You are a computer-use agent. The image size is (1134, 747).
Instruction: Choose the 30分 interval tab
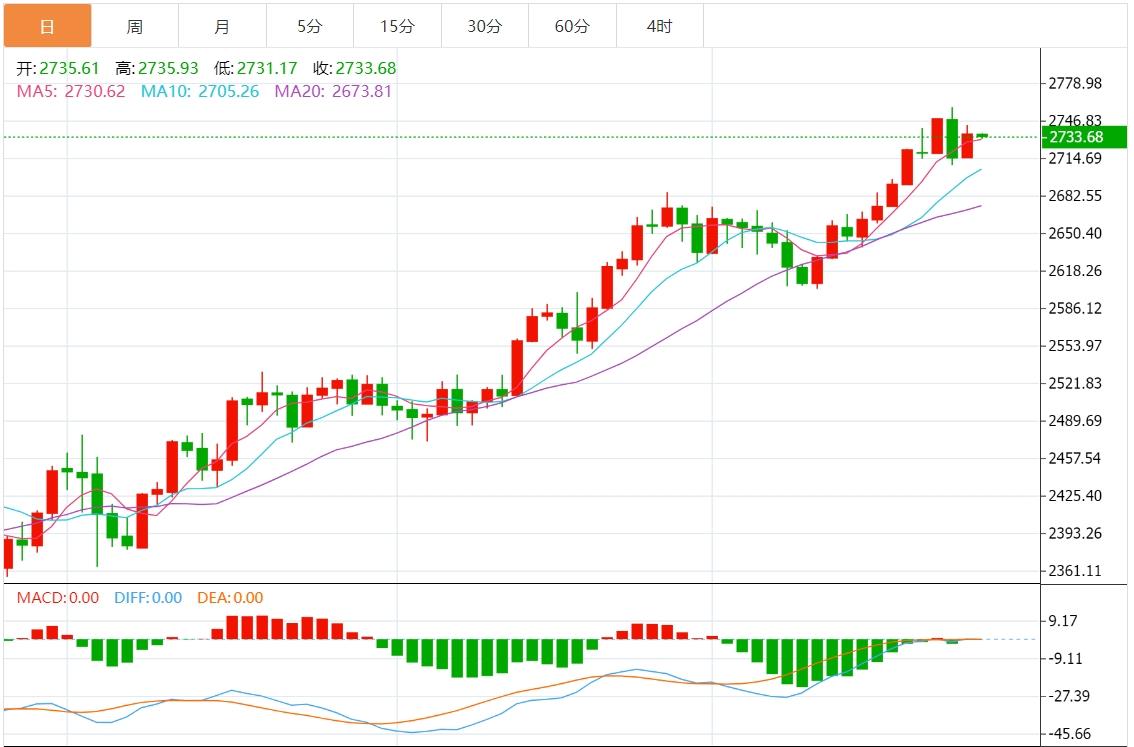[x=484, y=26]
